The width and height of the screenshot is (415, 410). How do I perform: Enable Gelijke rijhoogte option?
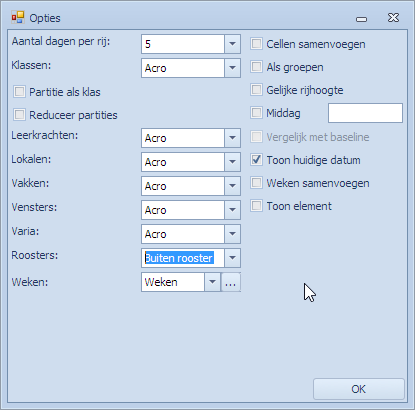coord(256,90)
